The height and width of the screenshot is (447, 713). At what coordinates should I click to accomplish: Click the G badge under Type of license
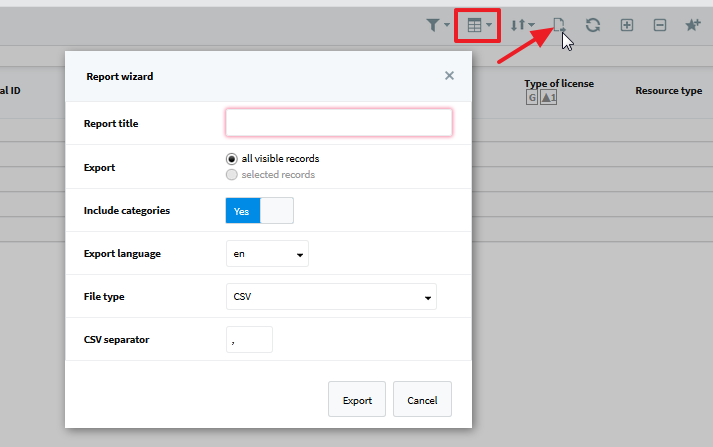532,97
